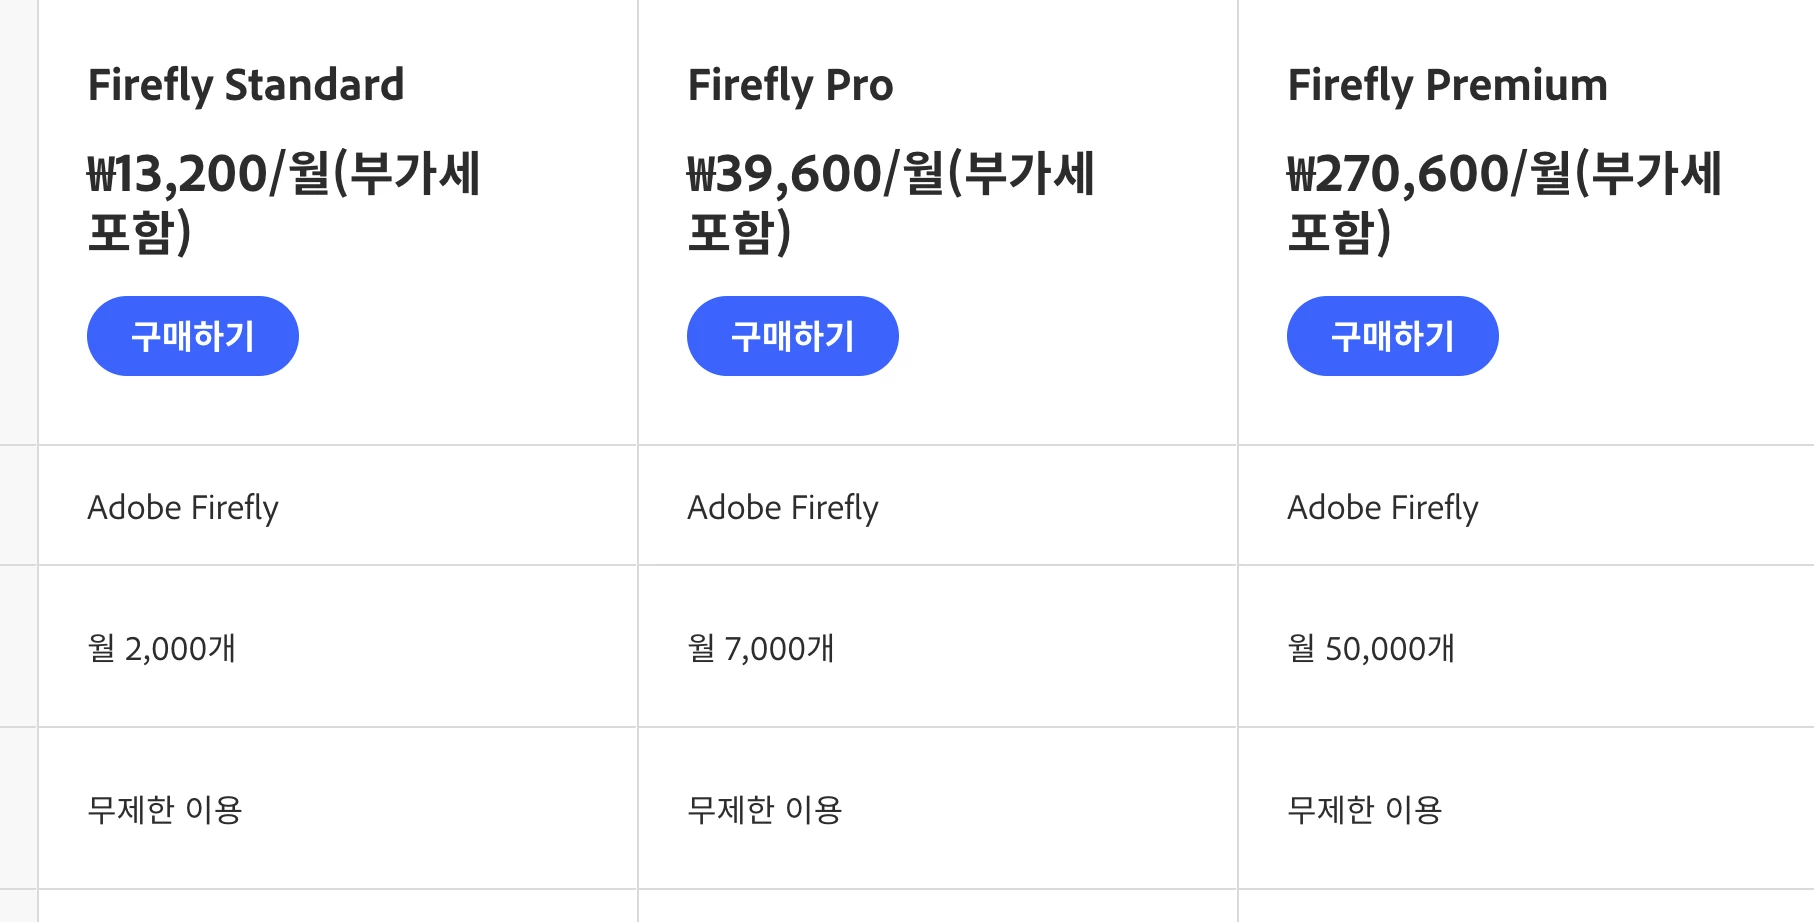1814x922 pixels.
Task: Select the 월 7,000개 credits cell
Action: tap(761, 649)
